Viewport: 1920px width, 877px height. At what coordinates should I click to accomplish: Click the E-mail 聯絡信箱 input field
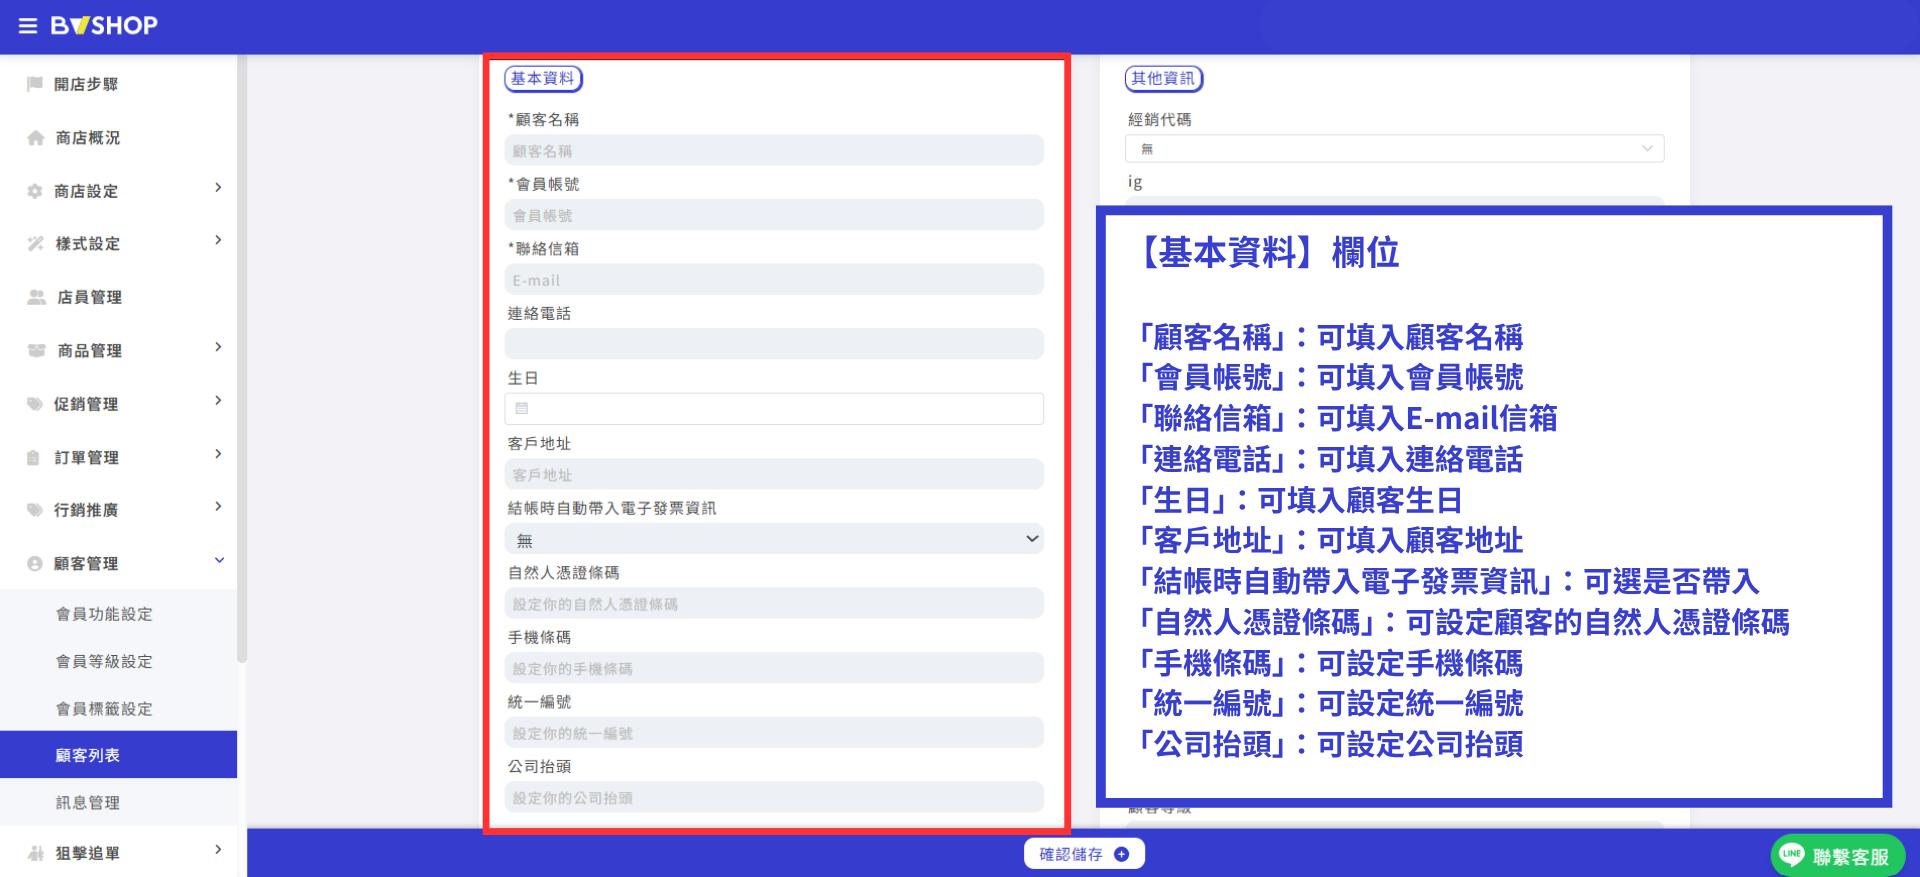(774, 280)
